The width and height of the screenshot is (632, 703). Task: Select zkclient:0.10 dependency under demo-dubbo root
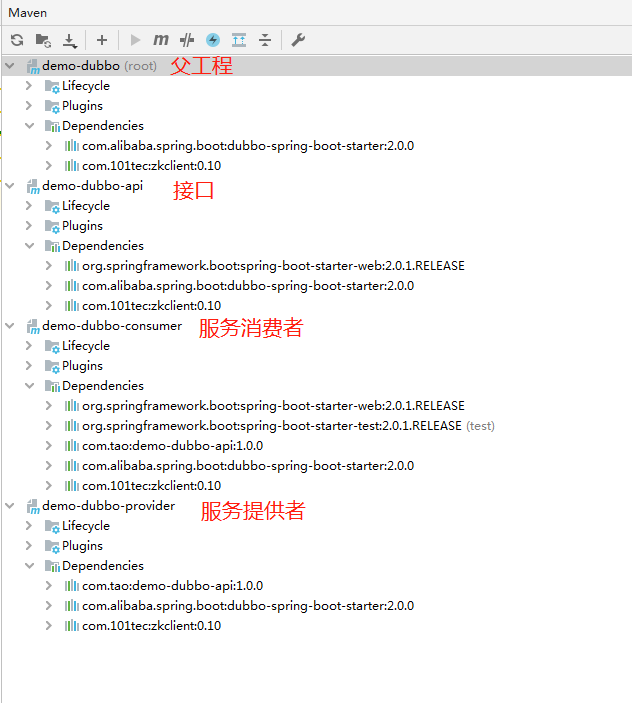click(152, 166)
